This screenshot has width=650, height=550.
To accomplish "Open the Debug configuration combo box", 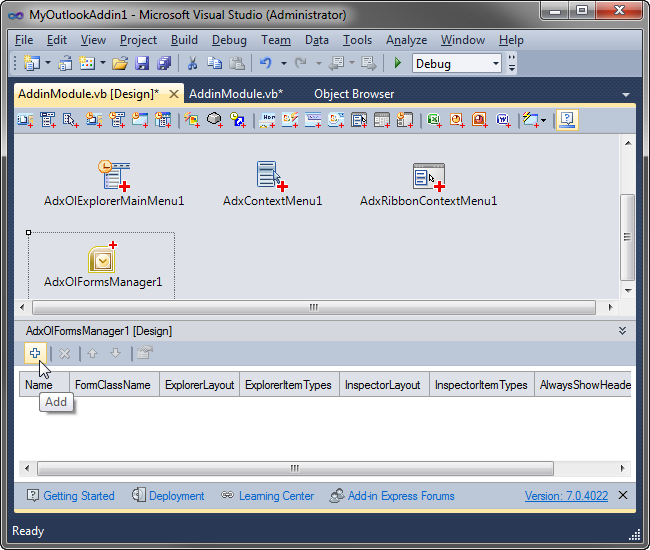I will coord(456,64).
